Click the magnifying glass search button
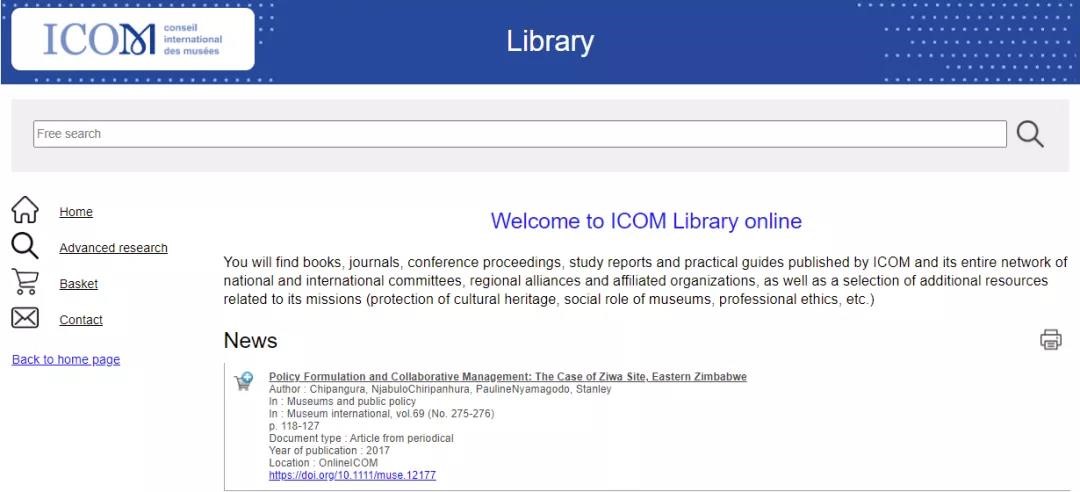This screenshot has width=1080, height=492. click(x=1030, y=134)
